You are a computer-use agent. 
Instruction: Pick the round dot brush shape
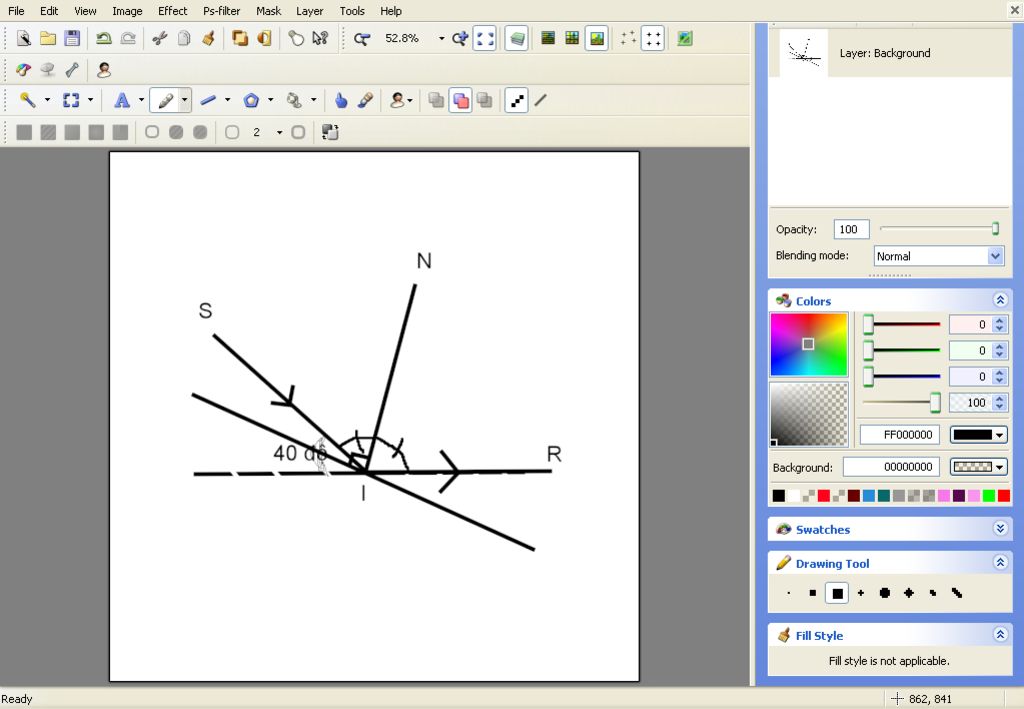pos(884,593)
